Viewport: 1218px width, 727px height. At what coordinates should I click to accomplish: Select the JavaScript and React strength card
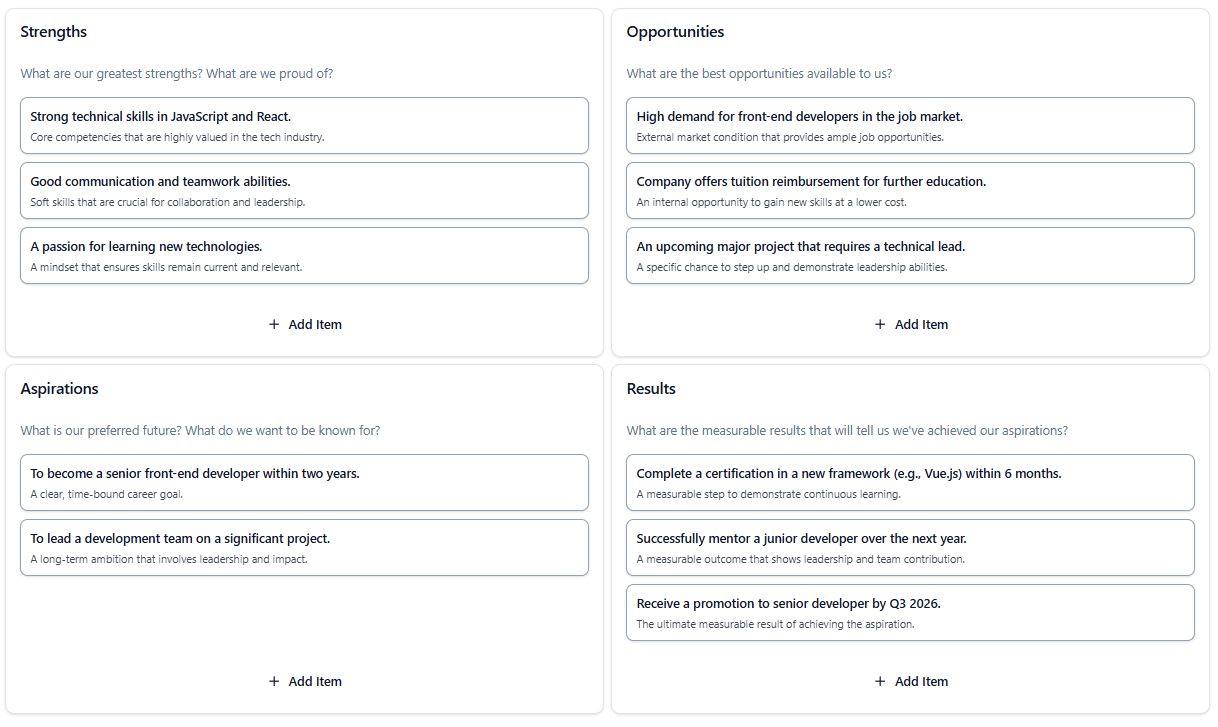(304, 126)
